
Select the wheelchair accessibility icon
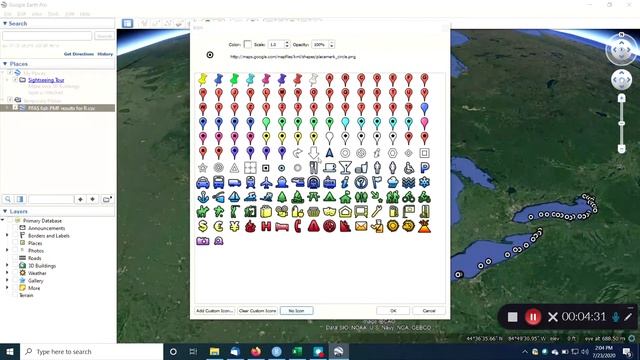click(409, 168)
